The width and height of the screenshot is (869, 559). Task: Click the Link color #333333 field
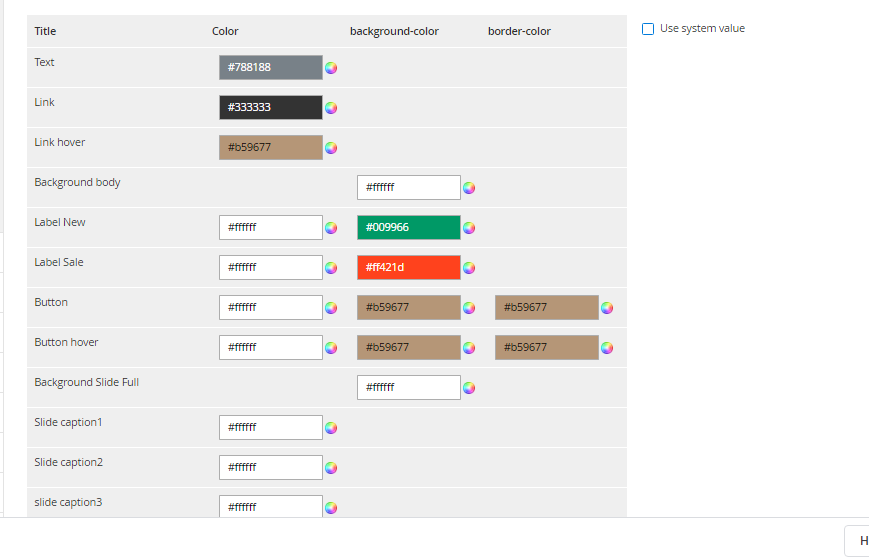click(271, 107)
